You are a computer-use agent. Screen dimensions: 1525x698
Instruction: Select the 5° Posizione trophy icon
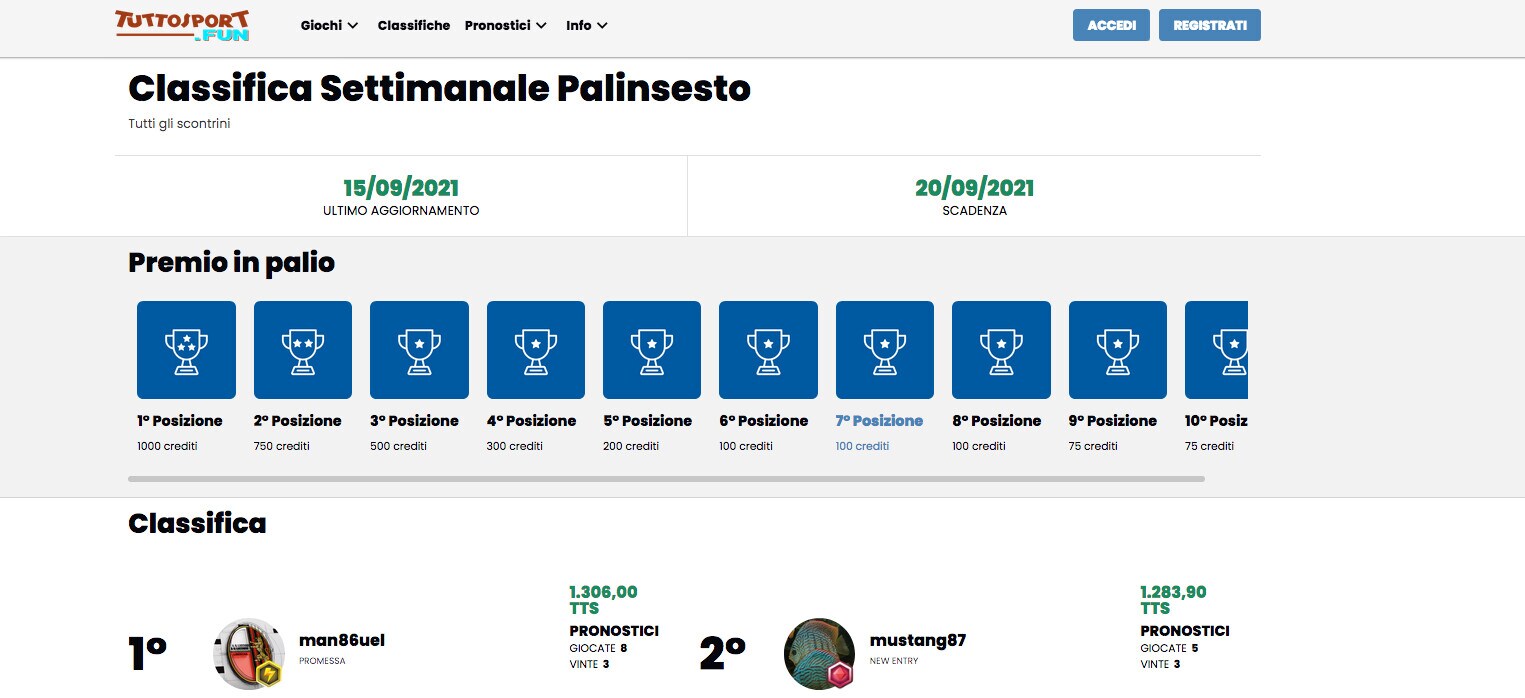[x=652, y=350]
